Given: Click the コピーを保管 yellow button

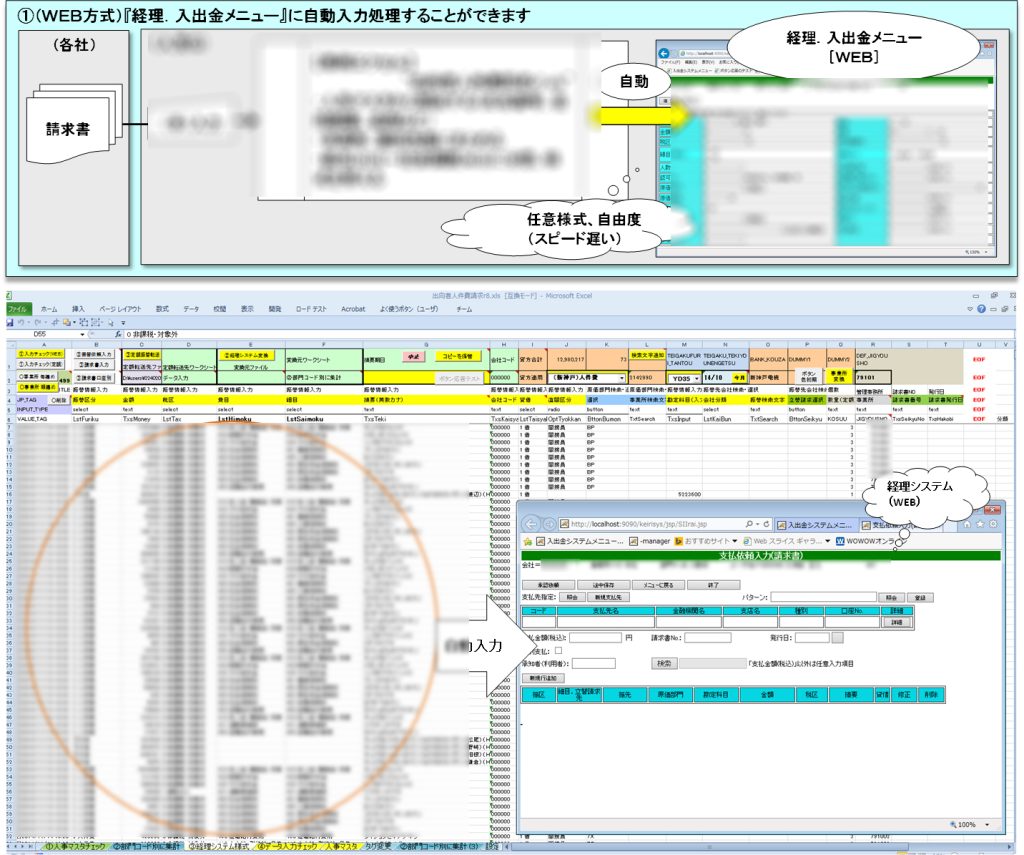Looking at the screenshot, I should pyautogui.click(x=457, y=355).
